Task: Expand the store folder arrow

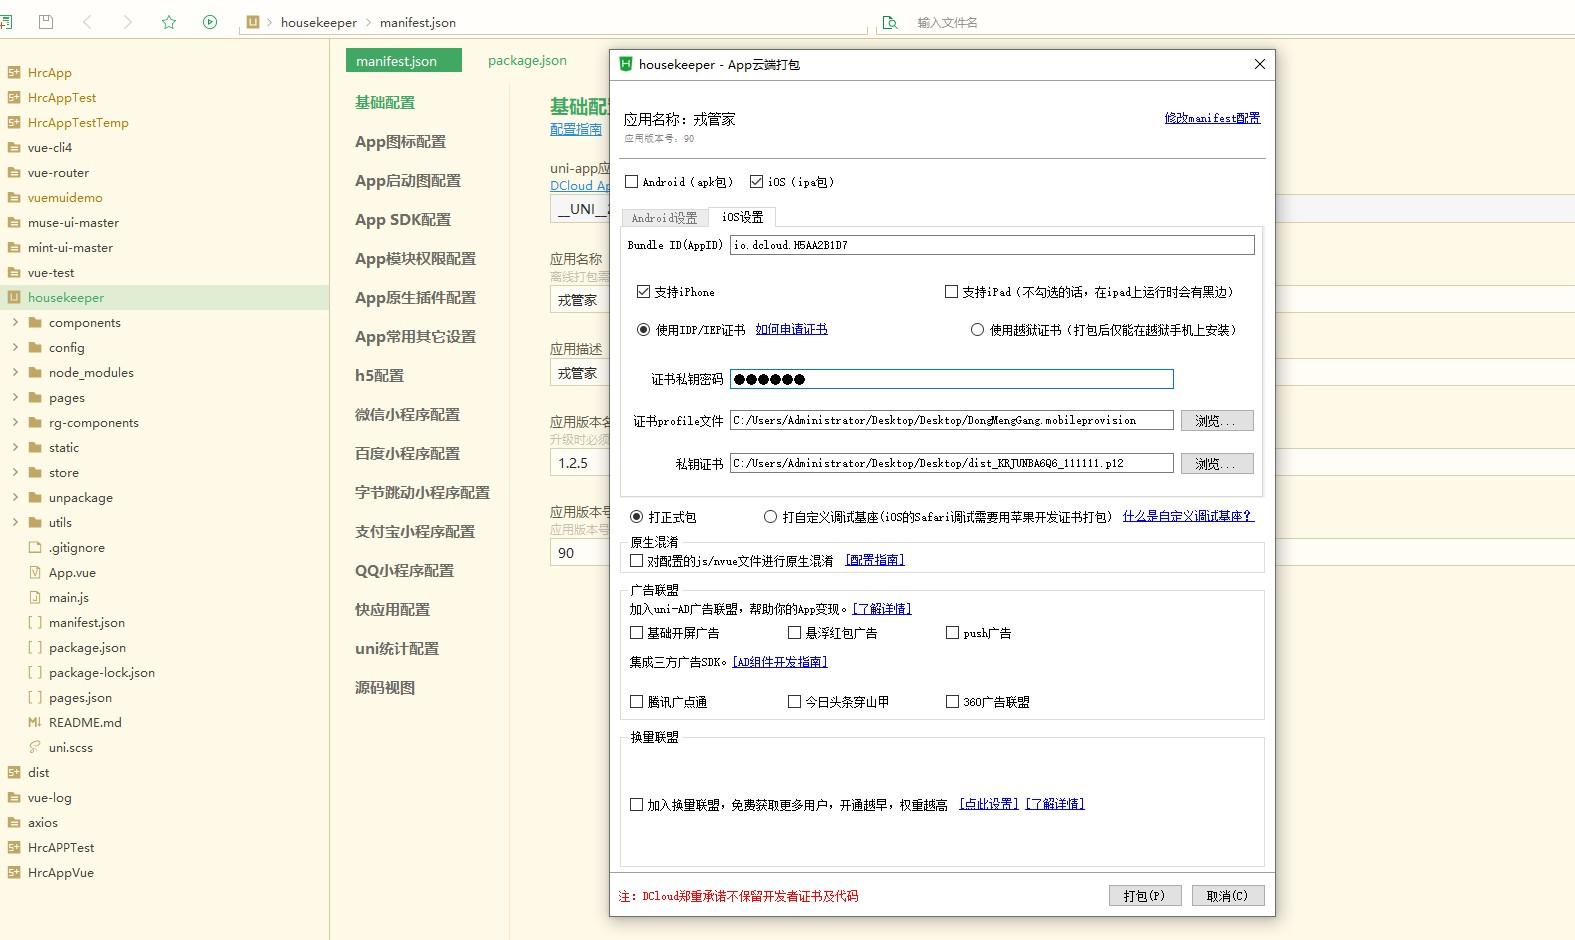Action: 15,472
